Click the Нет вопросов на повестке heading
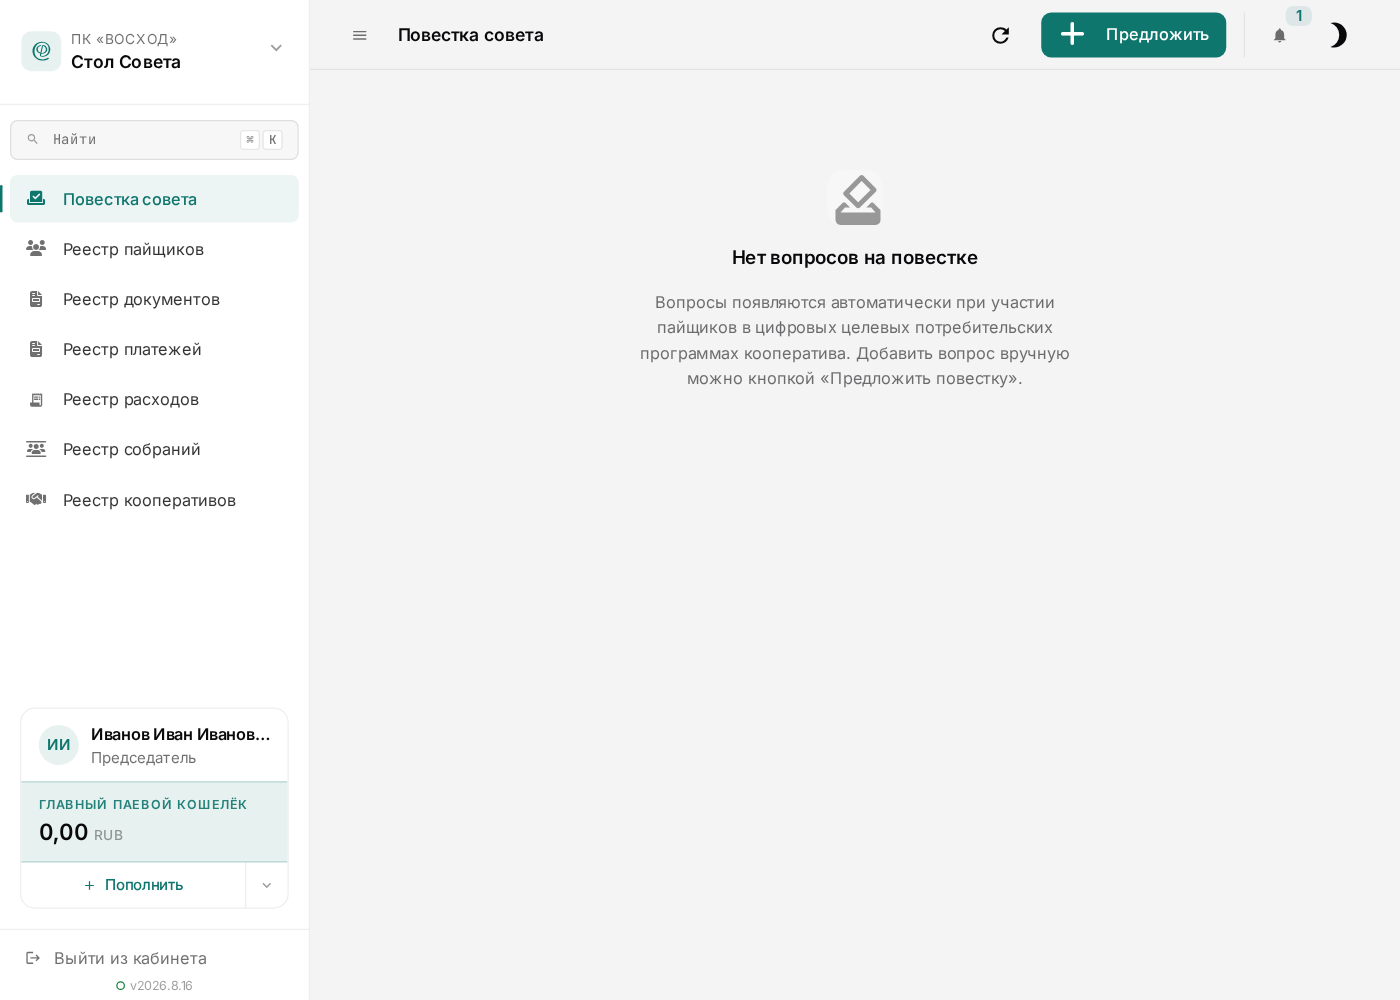The image size is (1400, 1000). [855, 257]
